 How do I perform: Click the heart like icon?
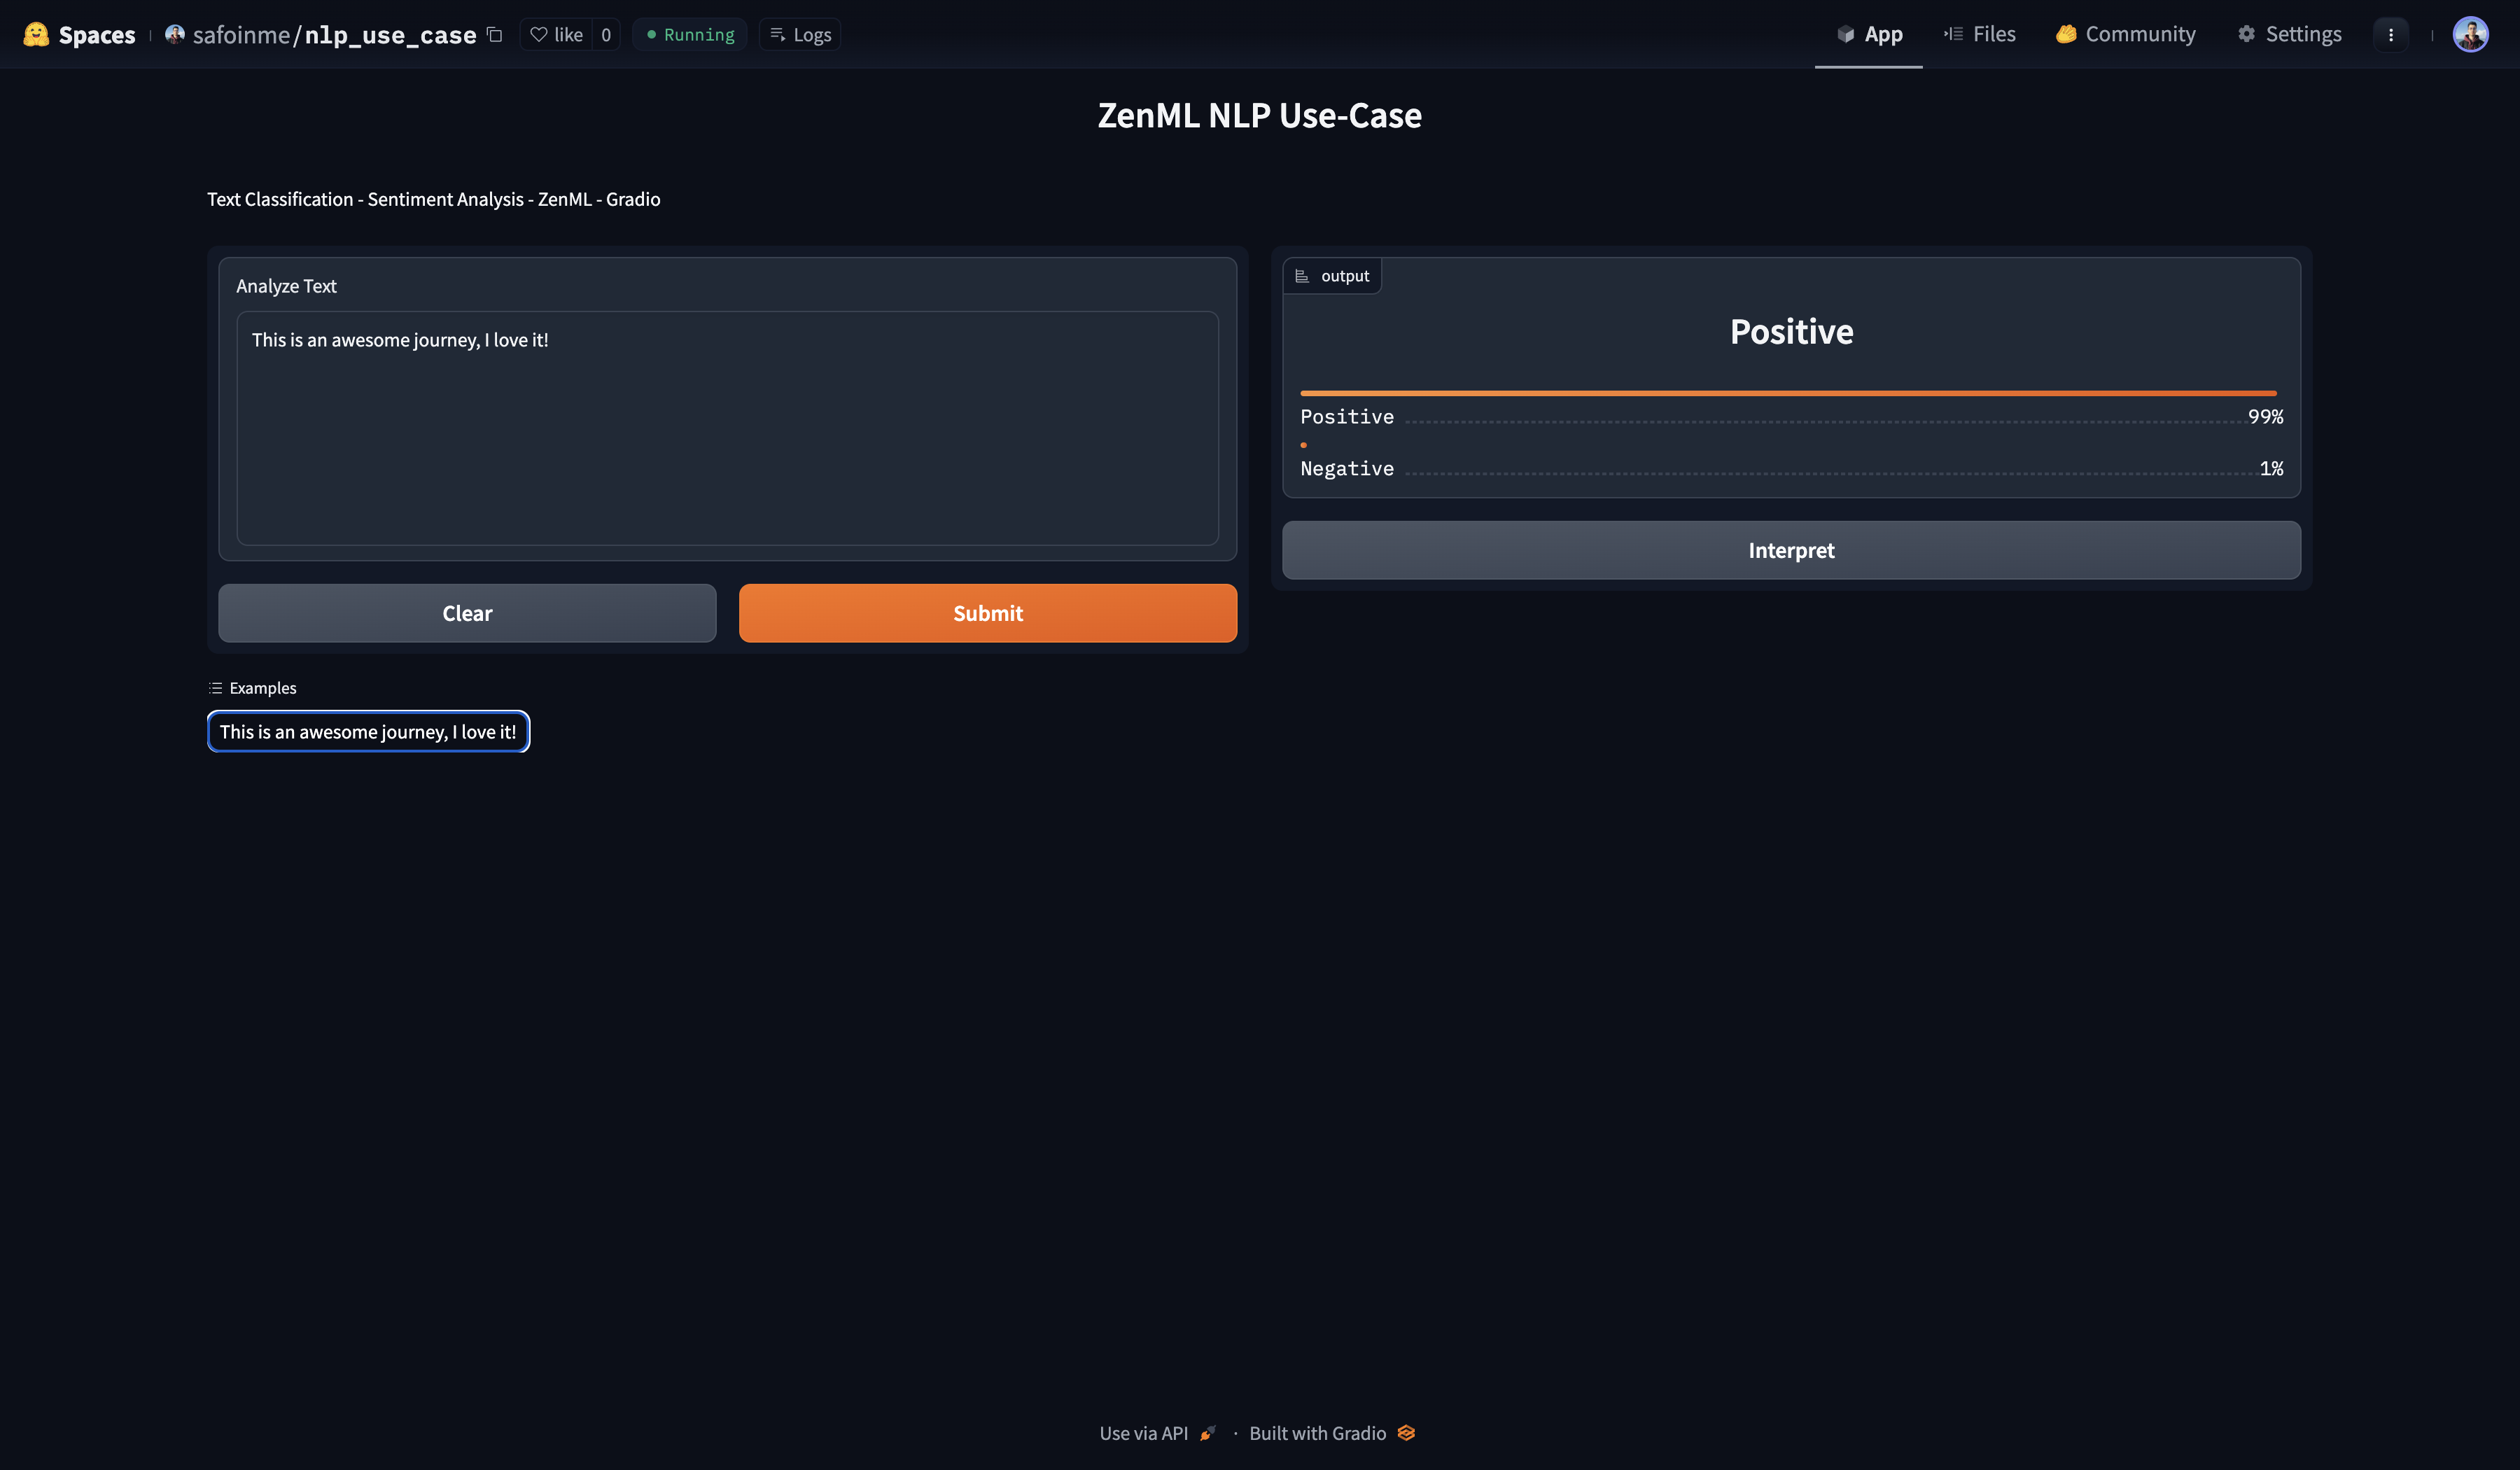point(539,34)
